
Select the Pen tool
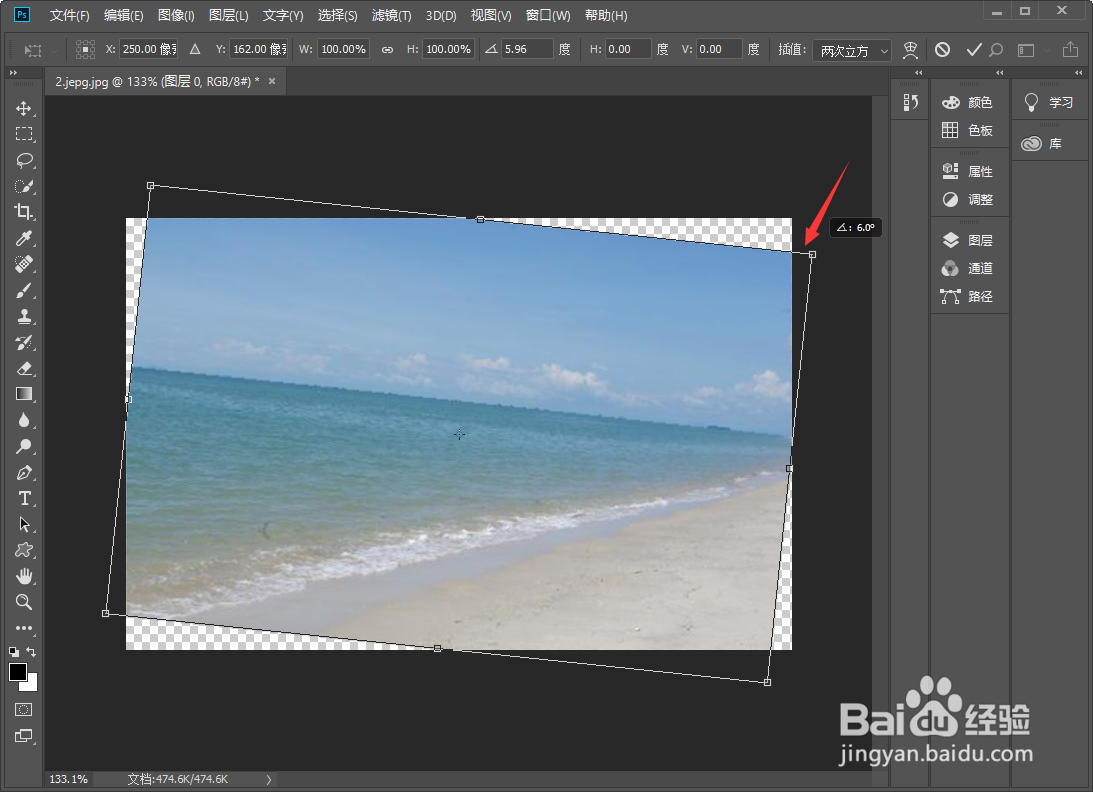coord(24,472)
